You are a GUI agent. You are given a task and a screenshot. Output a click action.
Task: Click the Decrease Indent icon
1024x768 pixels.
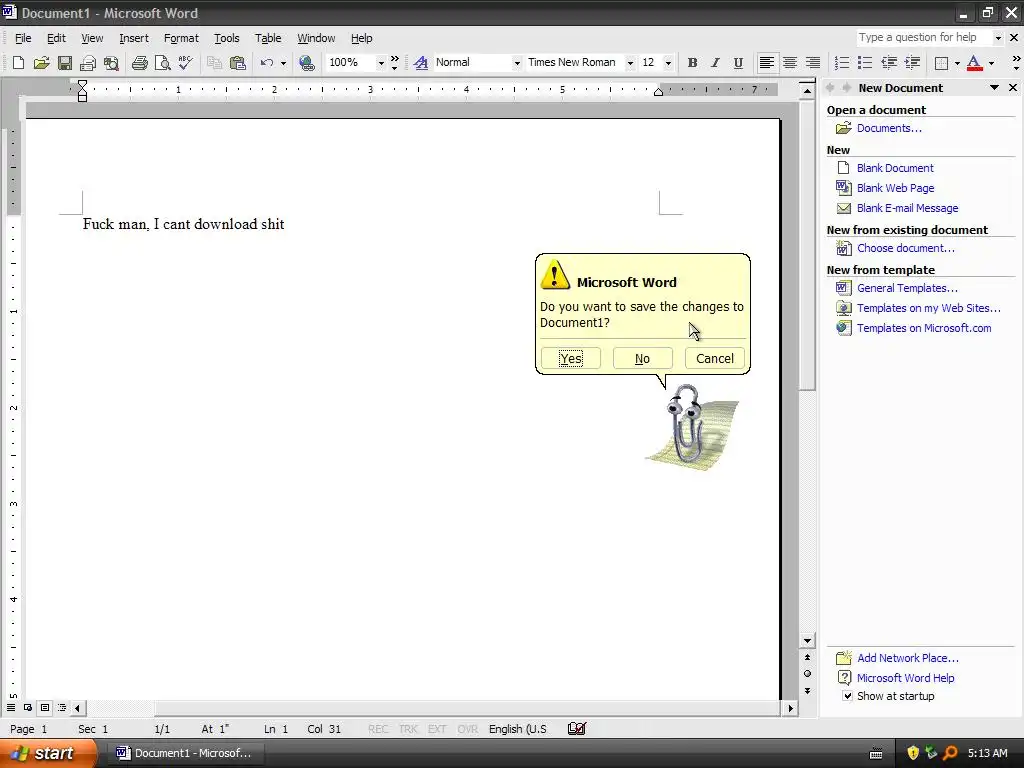pos(889,63)
